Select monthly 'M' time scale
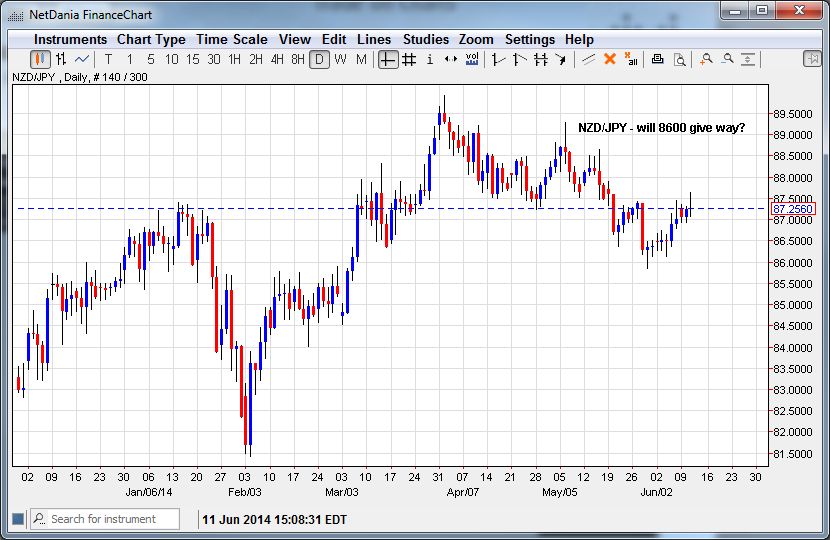The image size is (830, 540). point(362,59)
